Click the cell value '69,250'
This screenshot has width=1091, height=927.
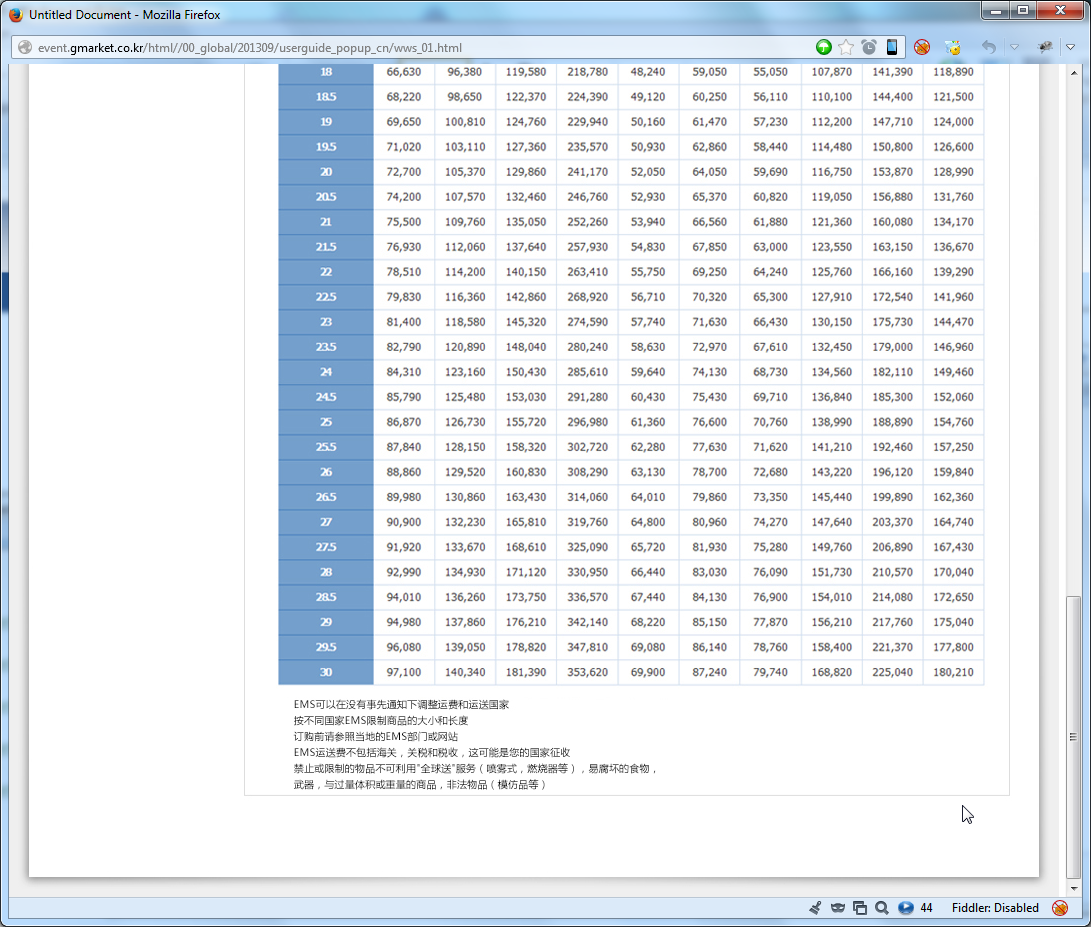[x=709, y=272]
